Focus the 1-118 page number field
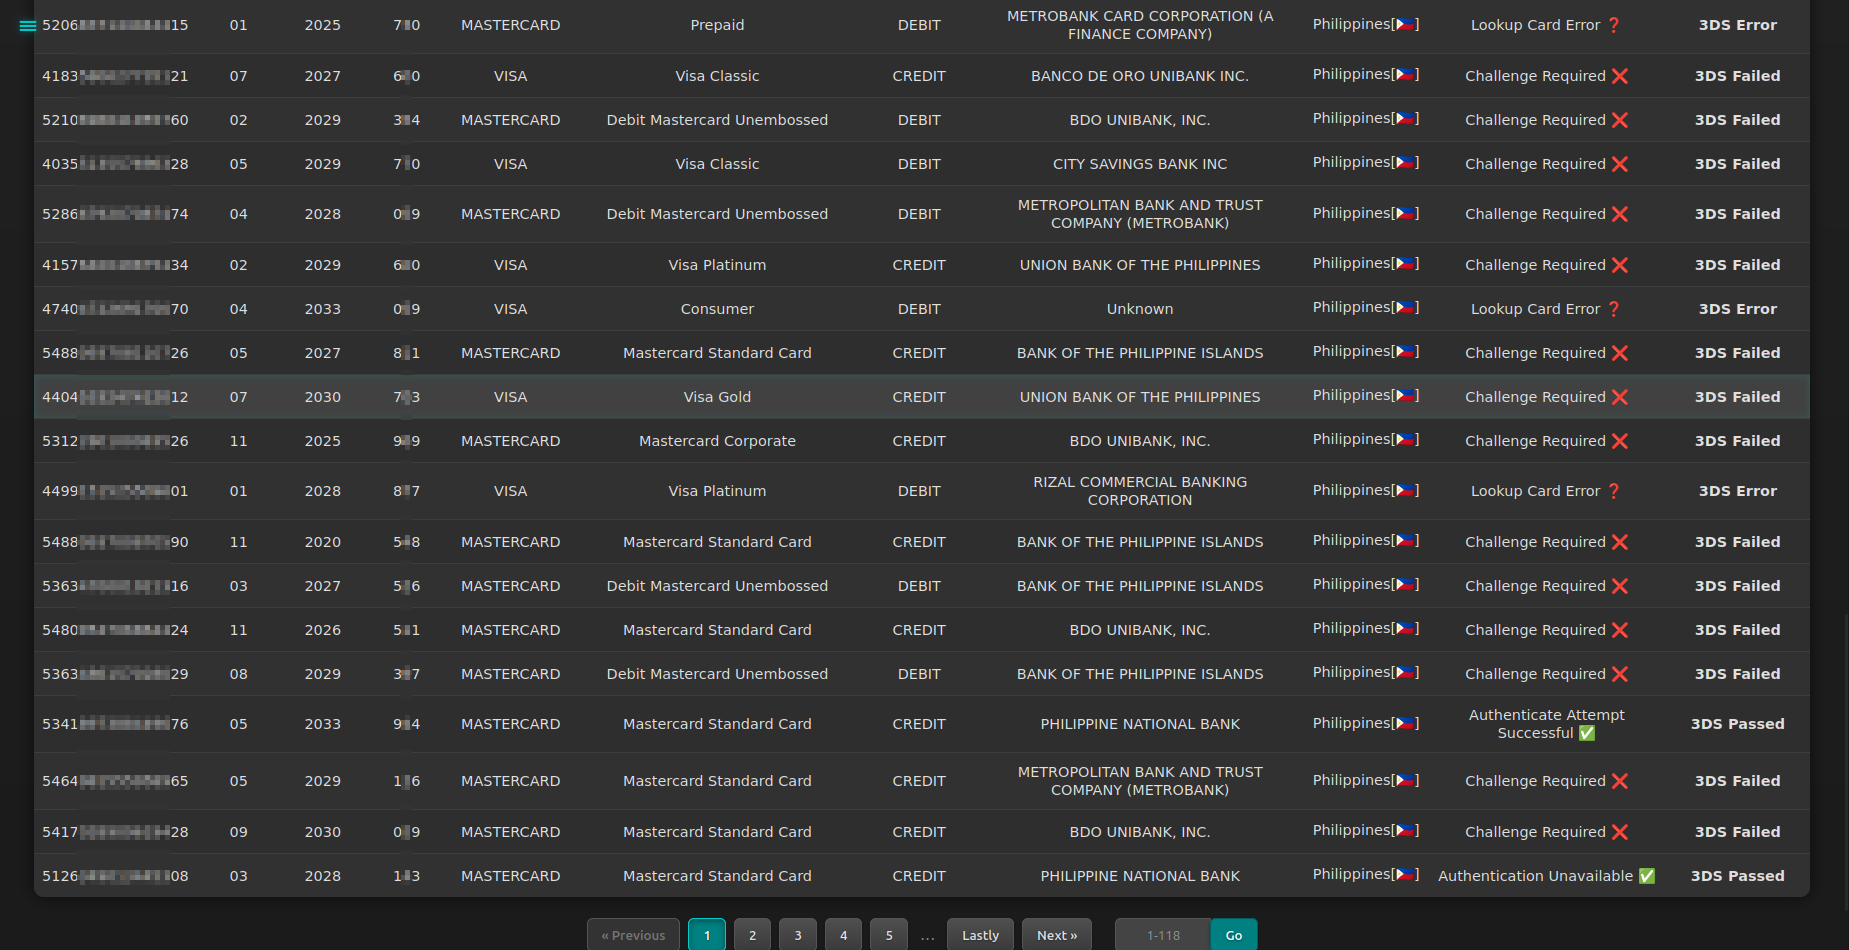This screenshot has height=950, width=1849. point(1163,935)
